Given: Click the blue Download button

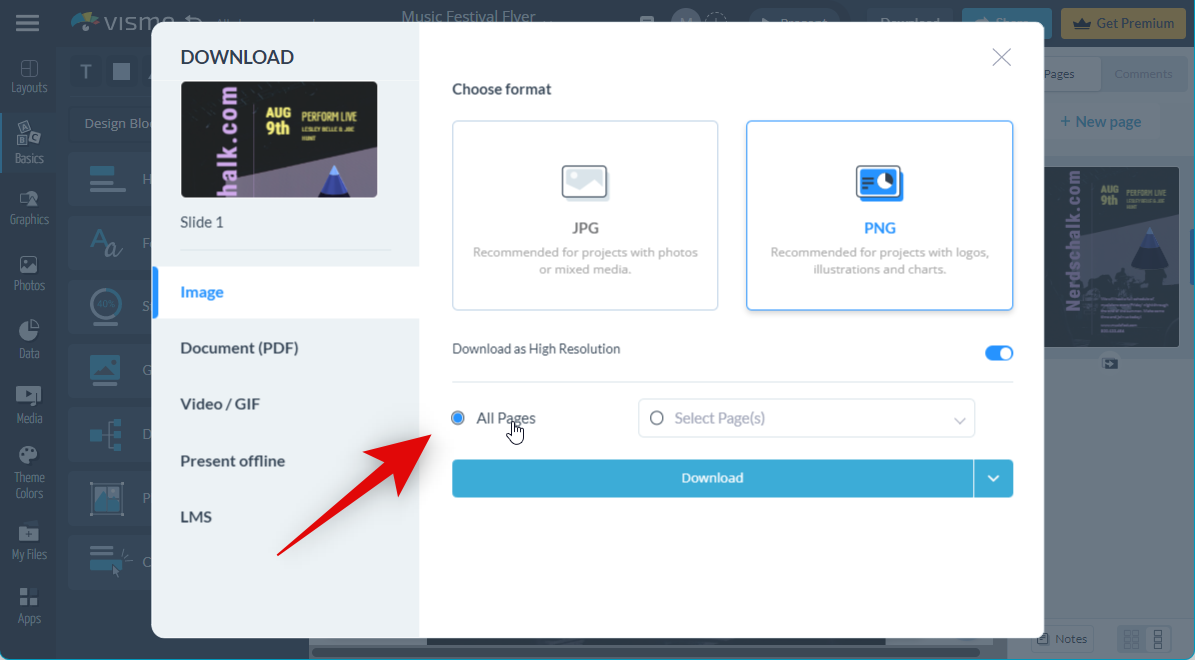Looking at the screenshot, I should 712,478.
